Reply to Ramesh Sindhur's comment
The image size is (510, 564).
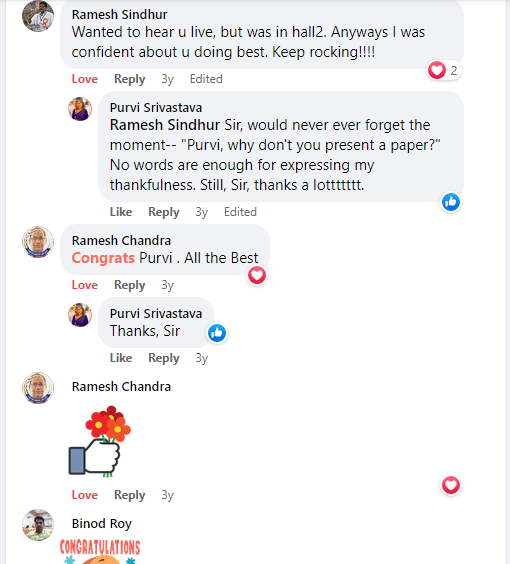point(129,79)
